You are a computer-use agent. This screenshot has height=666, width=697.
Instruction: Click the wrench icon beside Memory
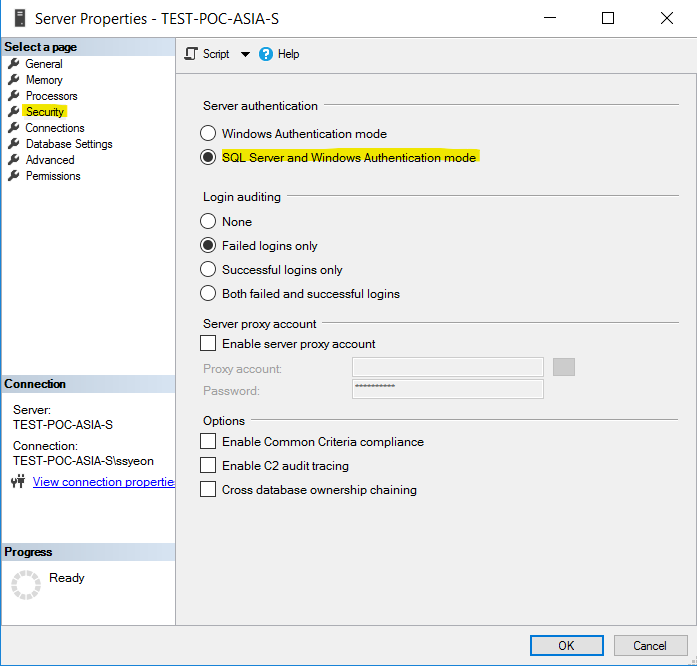pyautogui.click(x=14, y=80)
